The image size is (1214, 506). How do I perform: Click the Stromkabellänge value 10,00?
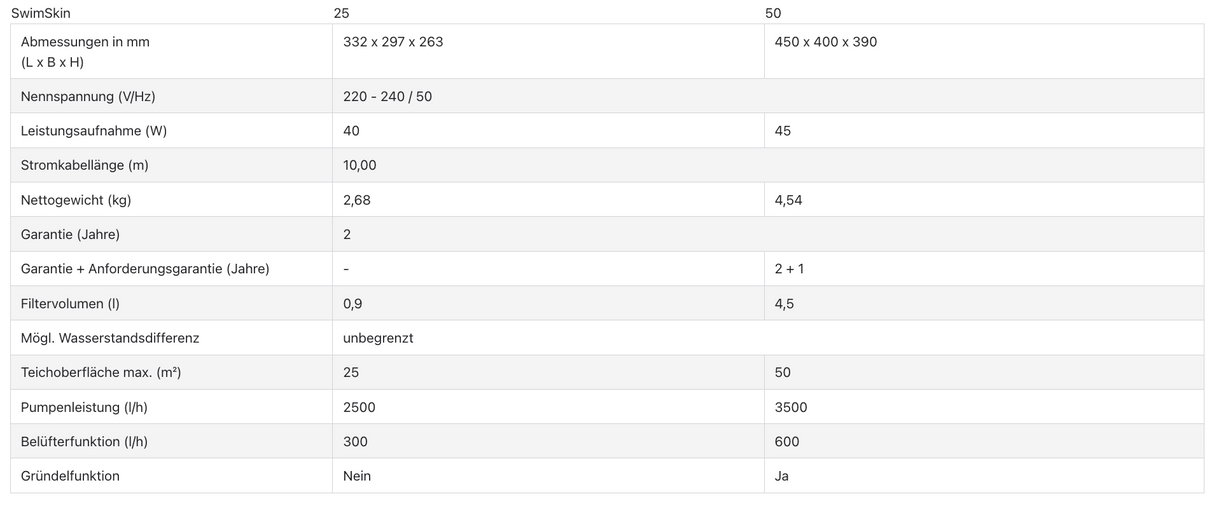[360, 165]
